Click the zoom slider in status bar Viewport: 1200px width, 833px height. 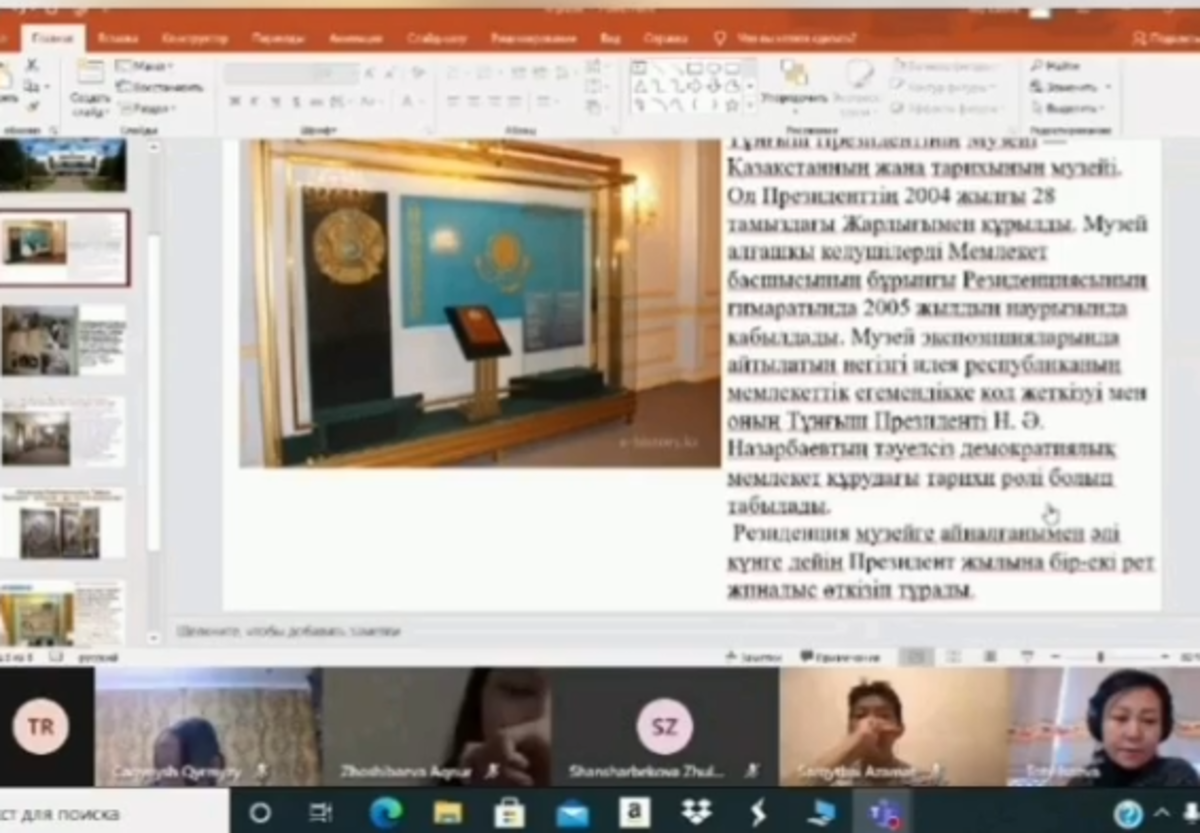[x=1100, y=657]
